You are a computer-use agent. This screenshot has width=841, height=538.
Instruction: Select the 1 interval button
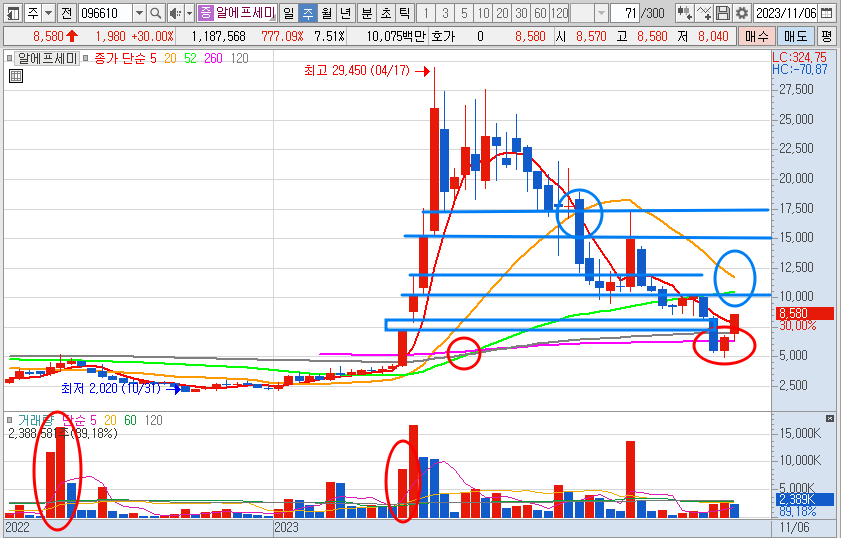[426, 13]
